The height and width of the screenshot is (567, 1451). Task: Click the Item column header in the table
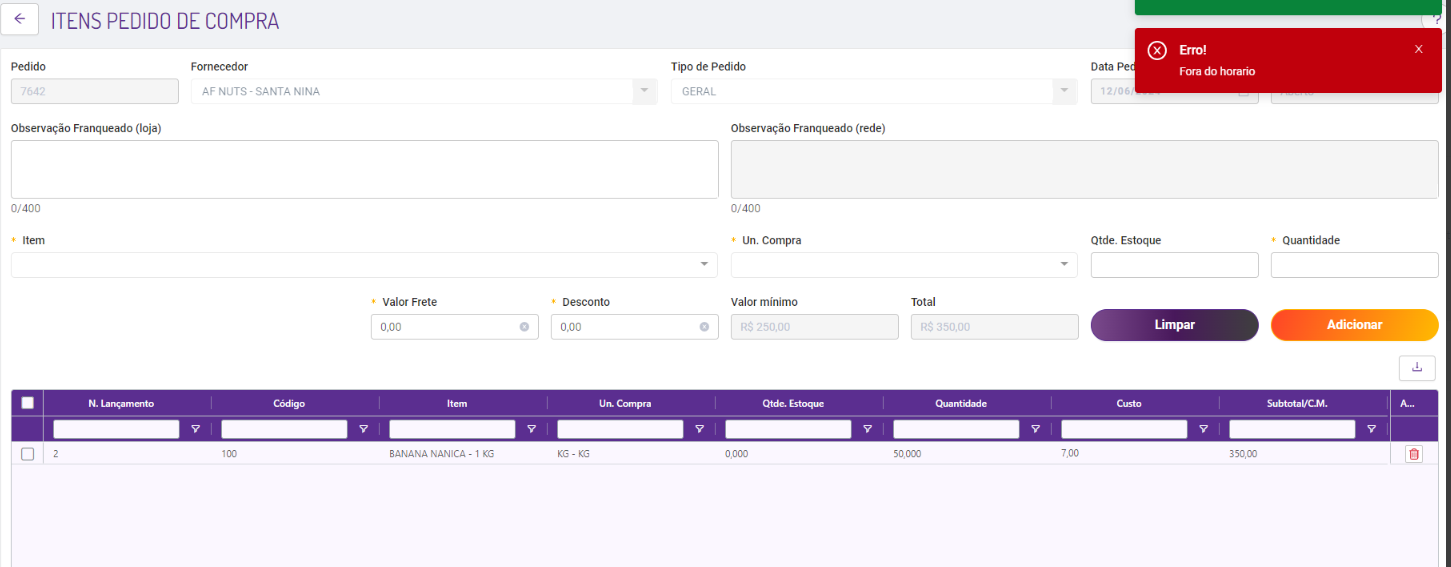457,403
